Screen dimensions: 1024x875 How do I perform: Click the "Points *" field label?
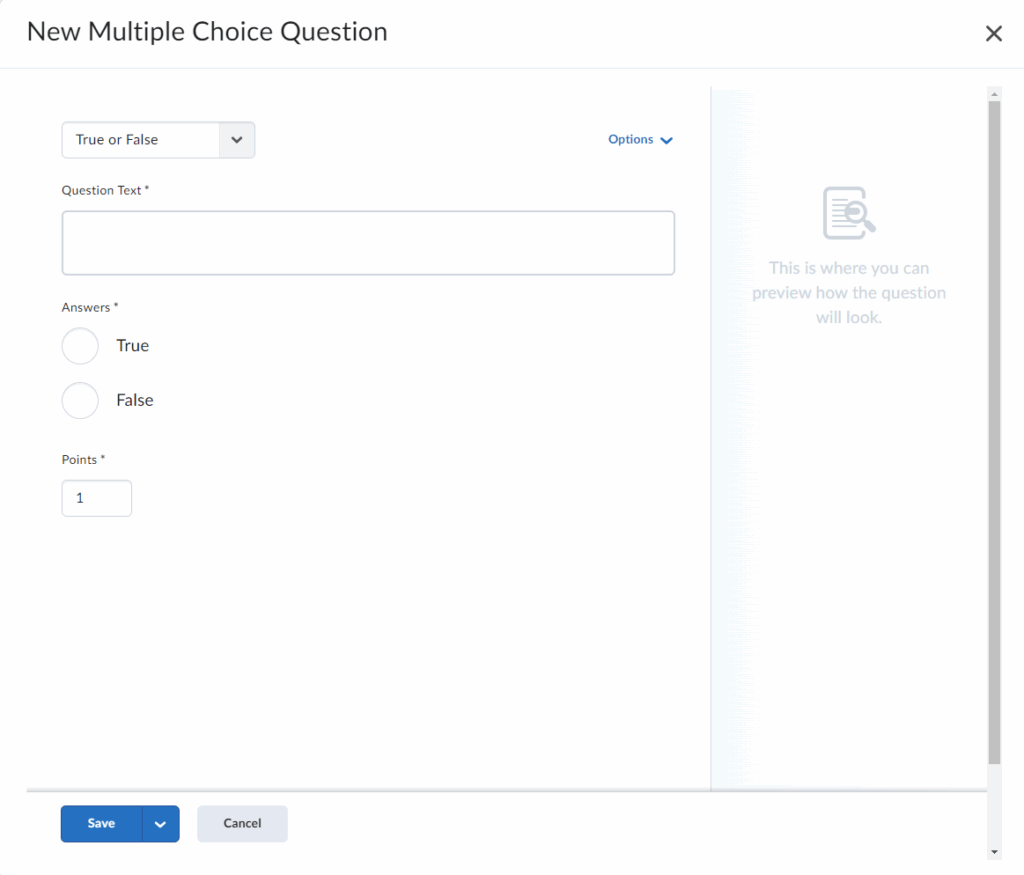83,460
